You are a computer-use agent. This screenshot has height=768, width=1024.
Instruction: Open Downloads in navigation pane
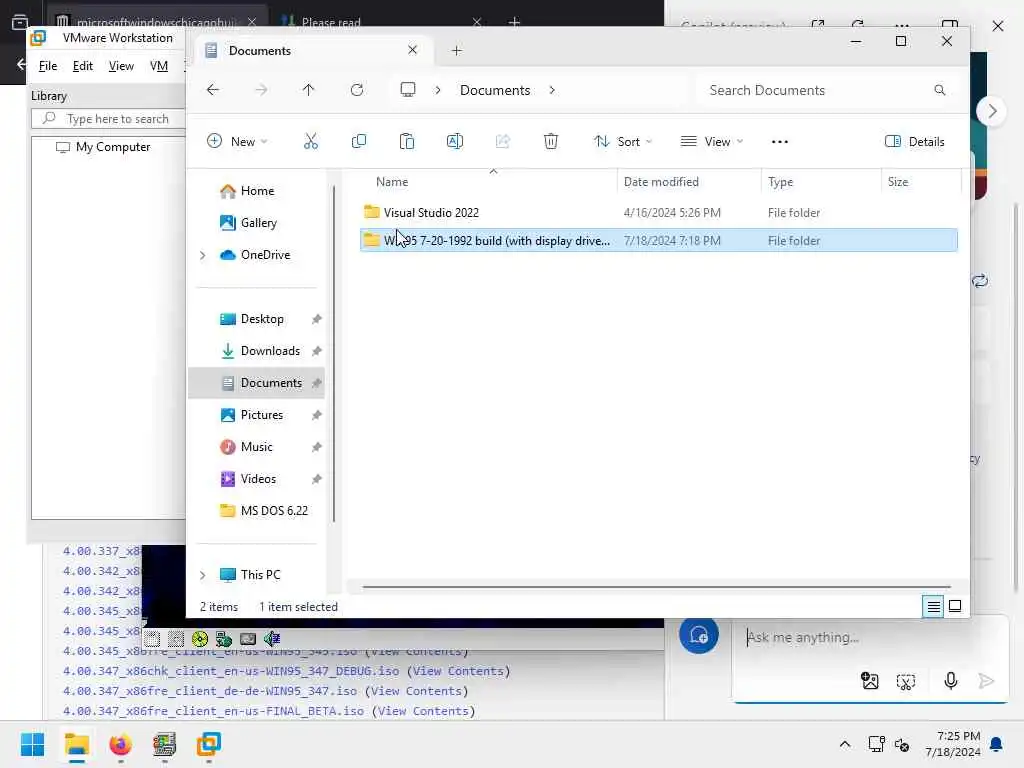pos(270,351)
